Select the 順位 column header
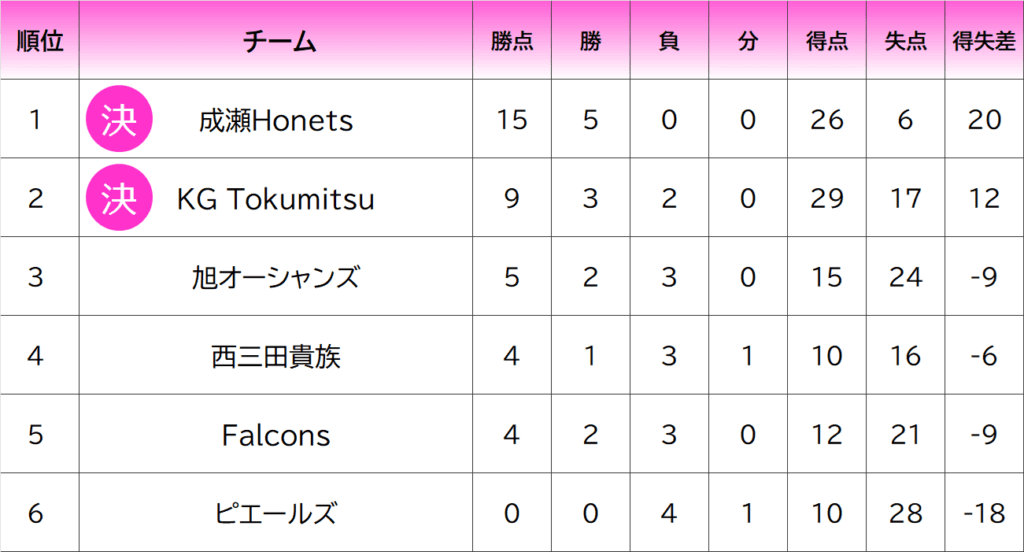1024x552 pixels. click(x=40, y=41)
